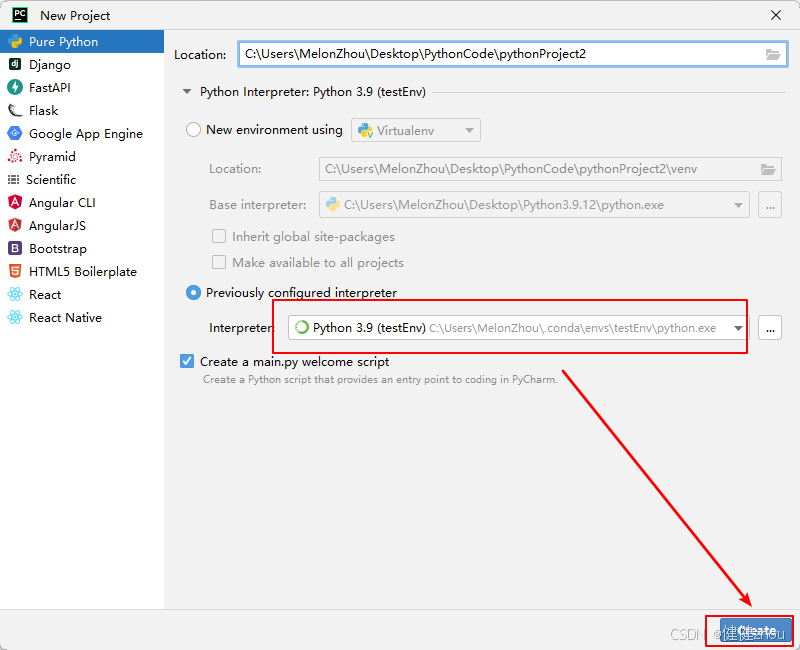Click the Pyramid red icon
Viewport: 800px width, 650px height.
coord(15,156)
